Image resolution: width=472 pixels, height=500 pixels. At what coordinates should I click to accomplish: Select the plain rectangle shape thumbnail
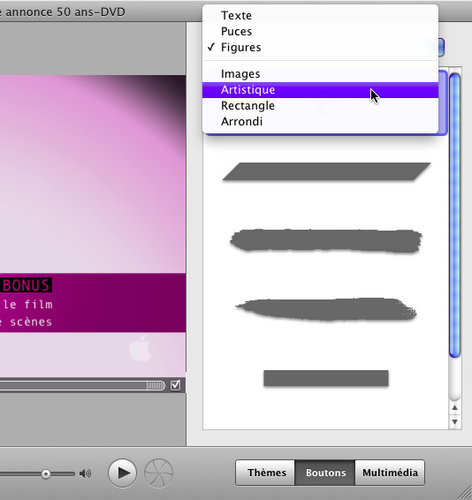tap(326, 378)
